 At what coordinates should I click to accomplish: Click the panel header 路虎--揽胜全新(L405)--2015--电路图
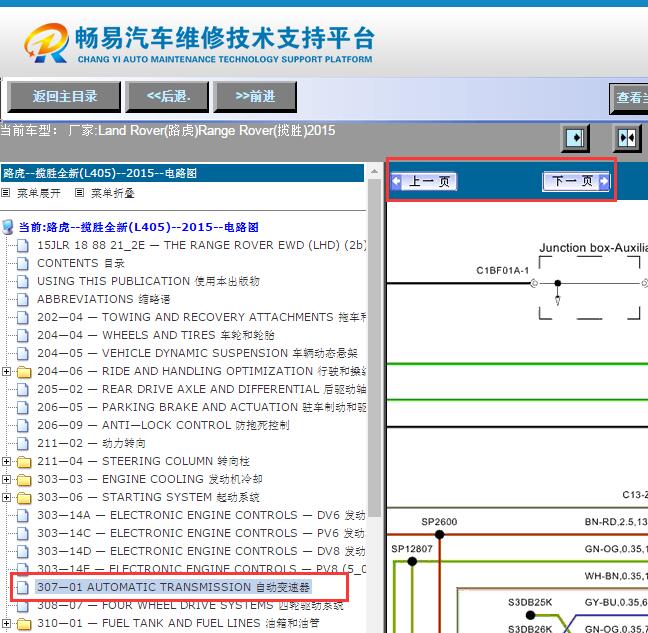point(182,173)
